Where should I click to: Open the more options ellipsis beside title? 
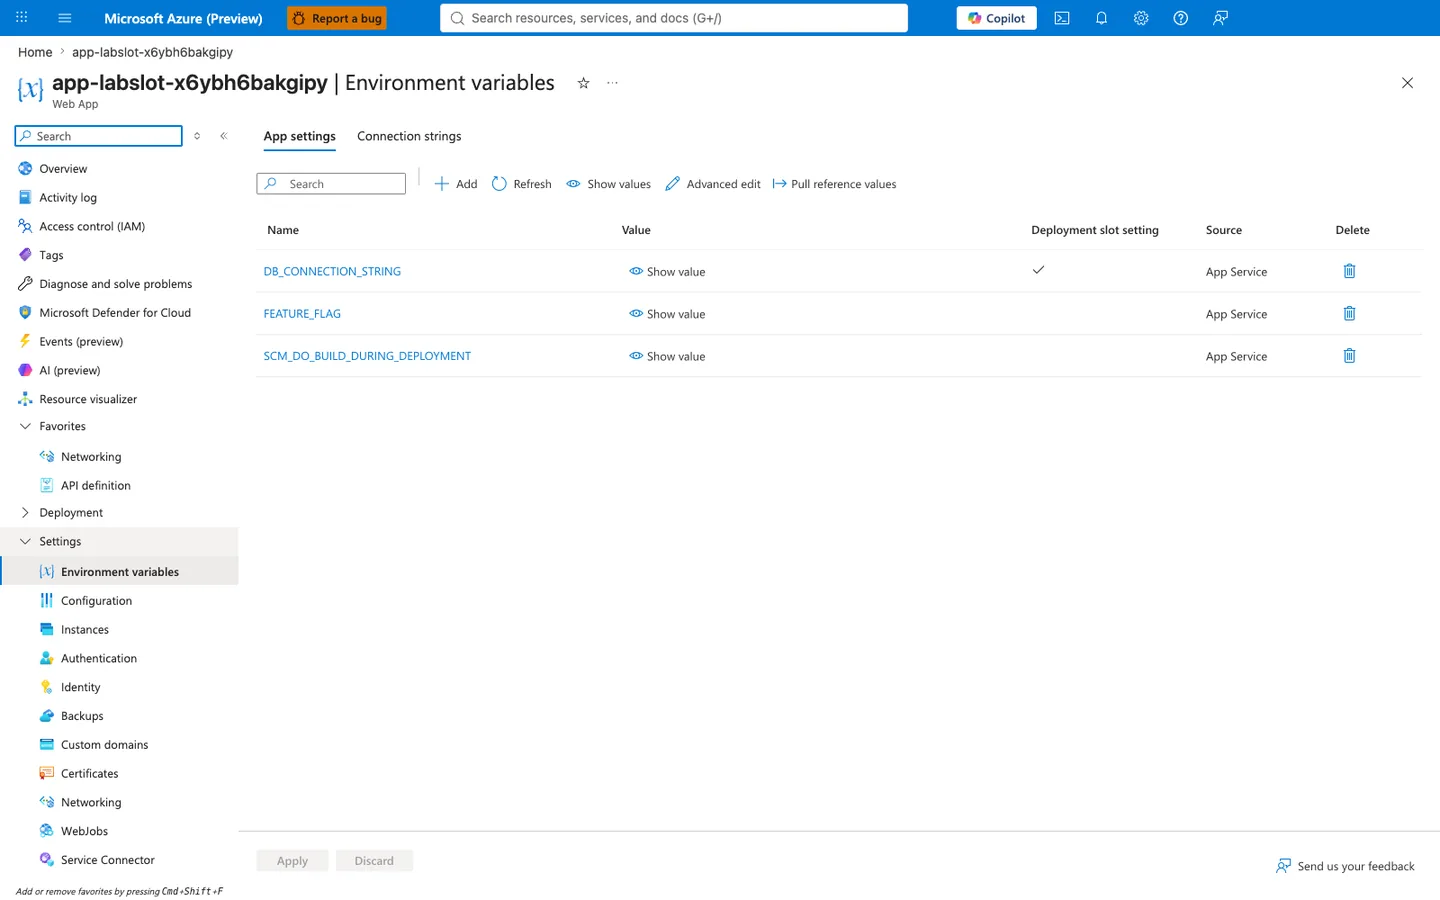(x=612, y=83)
